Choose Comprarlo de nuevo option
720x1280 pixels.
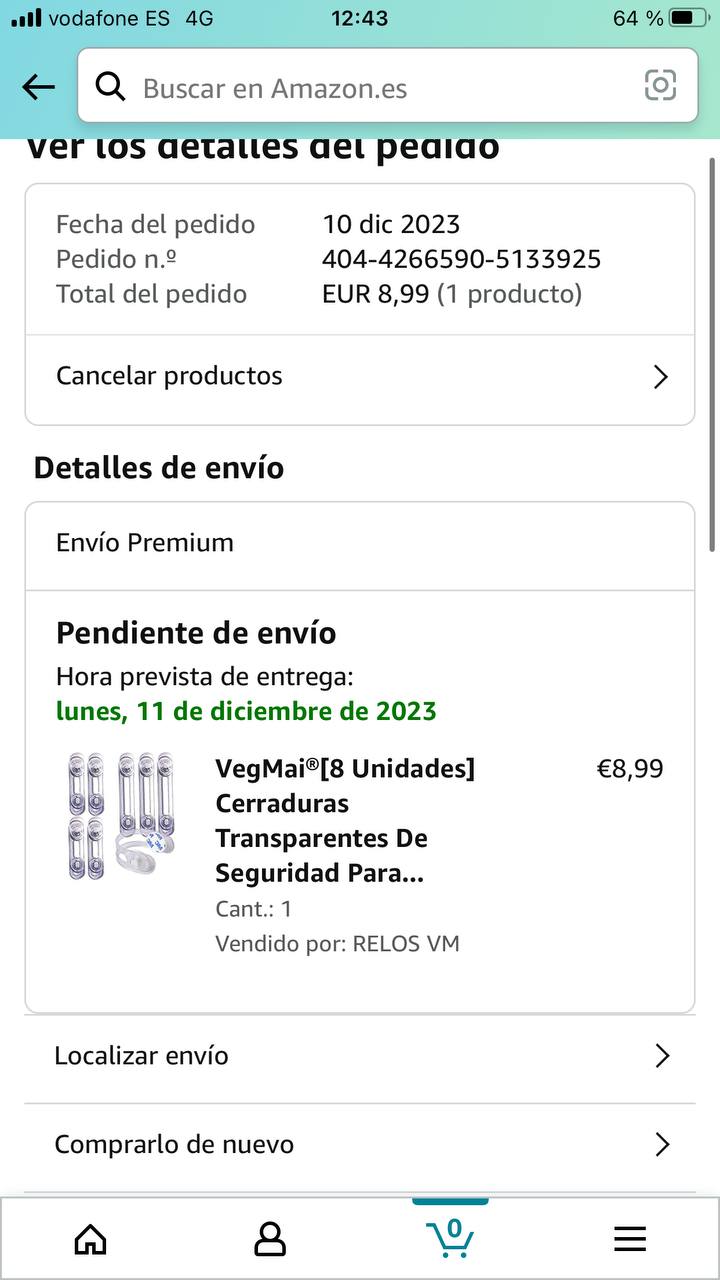click(300, 1144)
